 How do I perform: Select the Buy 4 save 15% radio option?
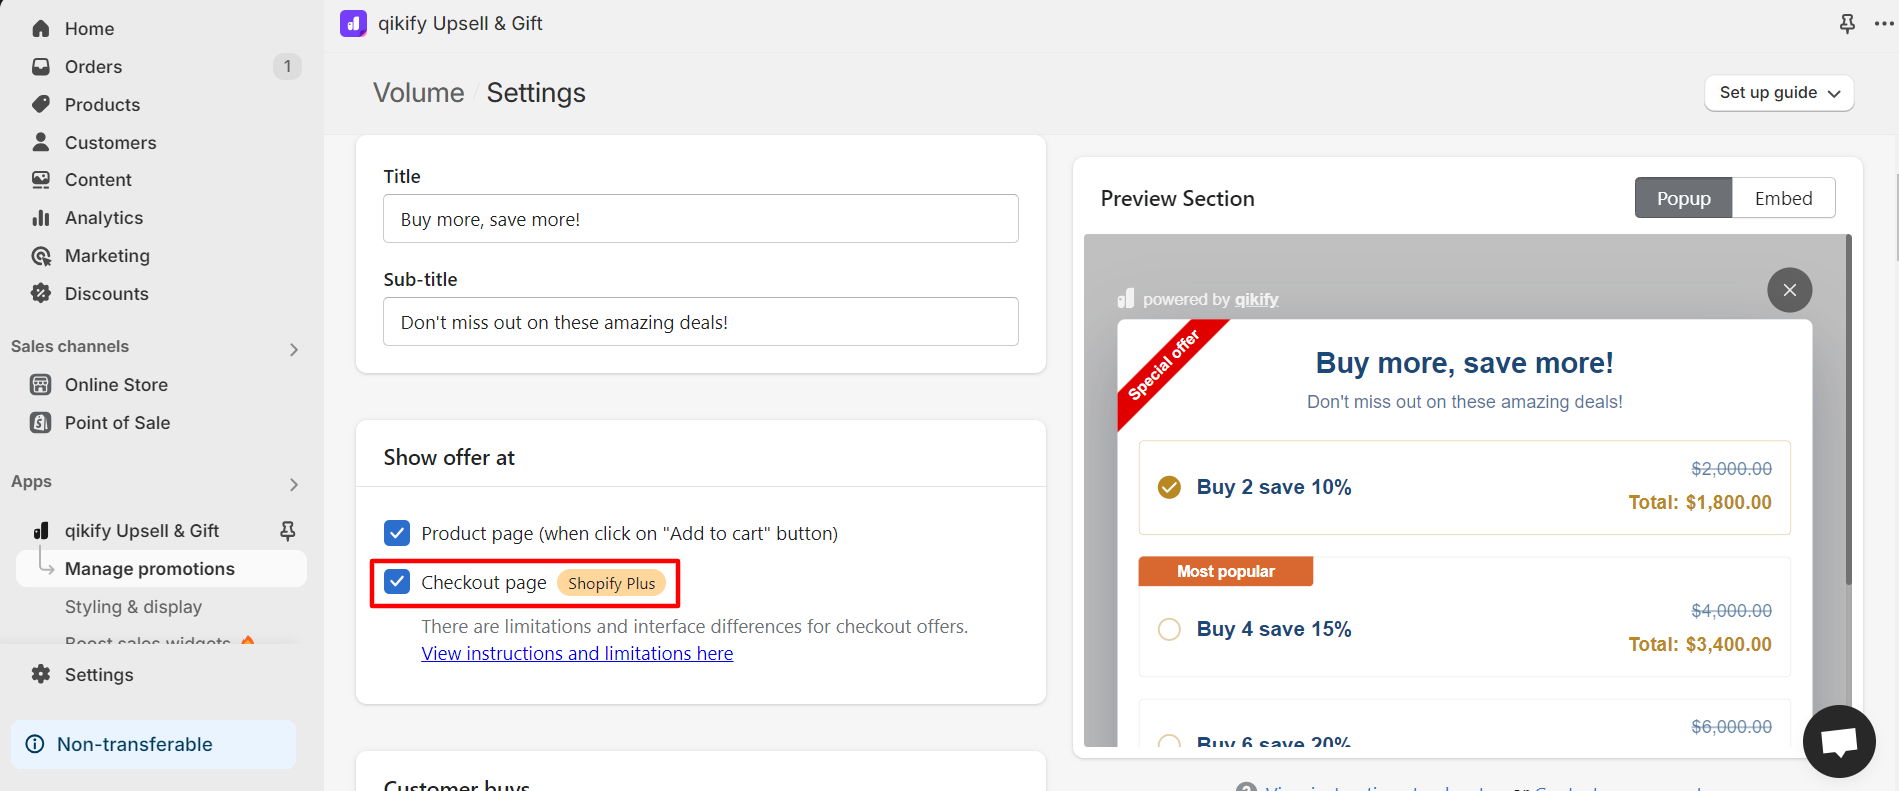(1169, 629)
